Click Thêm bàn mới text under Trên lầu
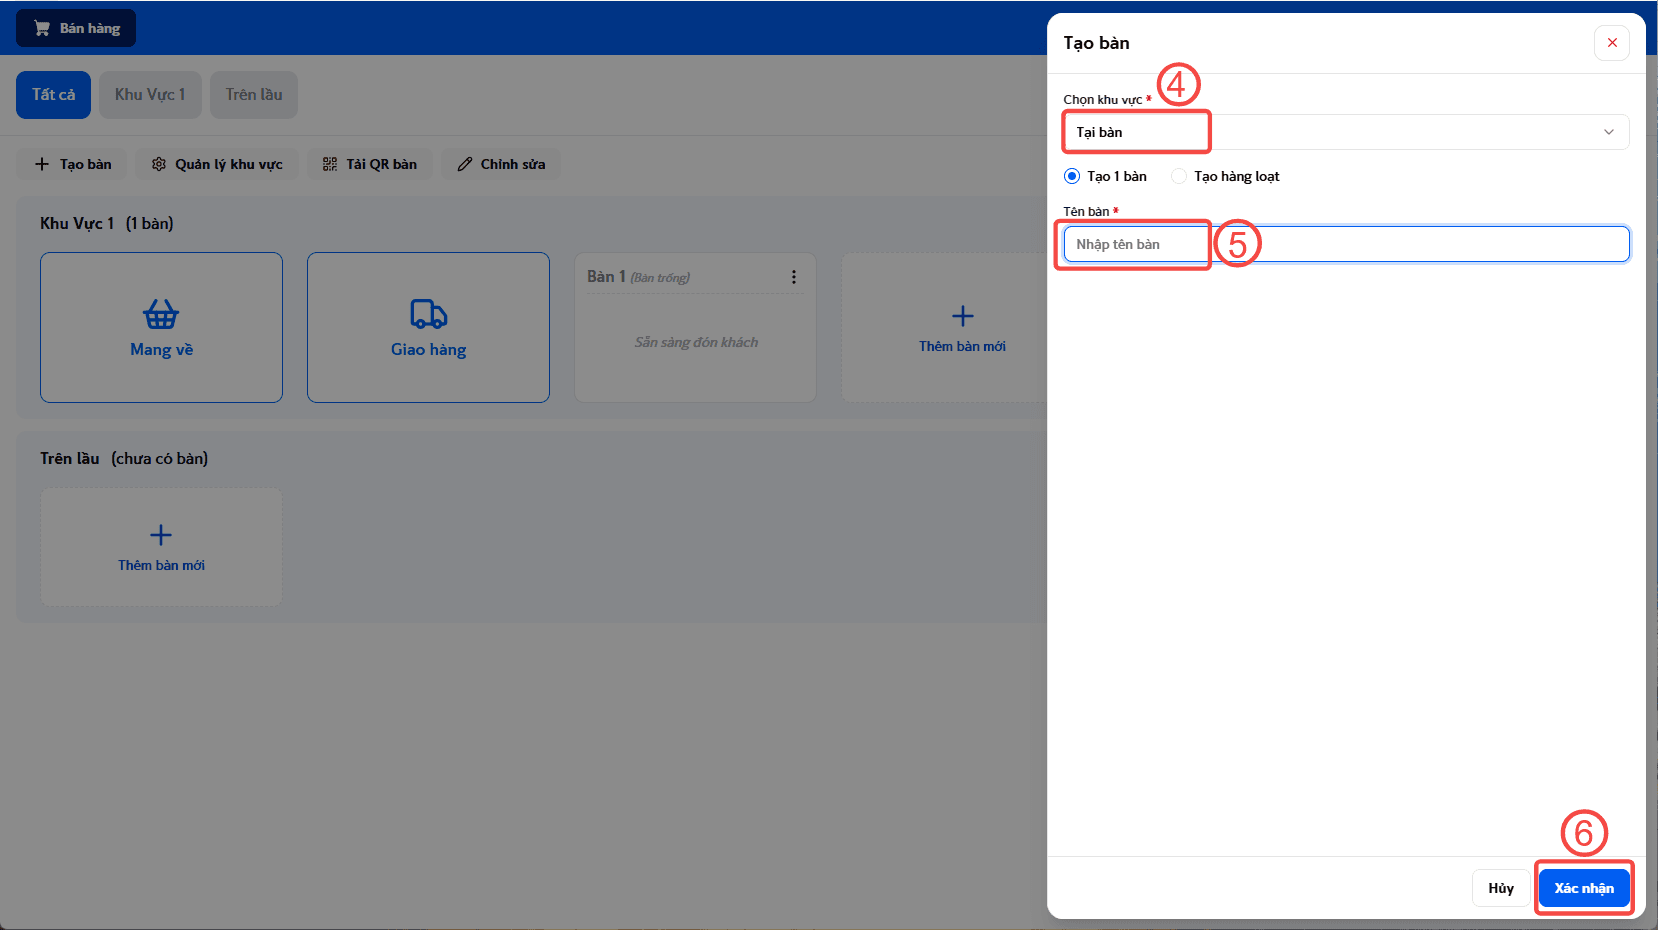1658x930 pixels. tap(161, 565)
